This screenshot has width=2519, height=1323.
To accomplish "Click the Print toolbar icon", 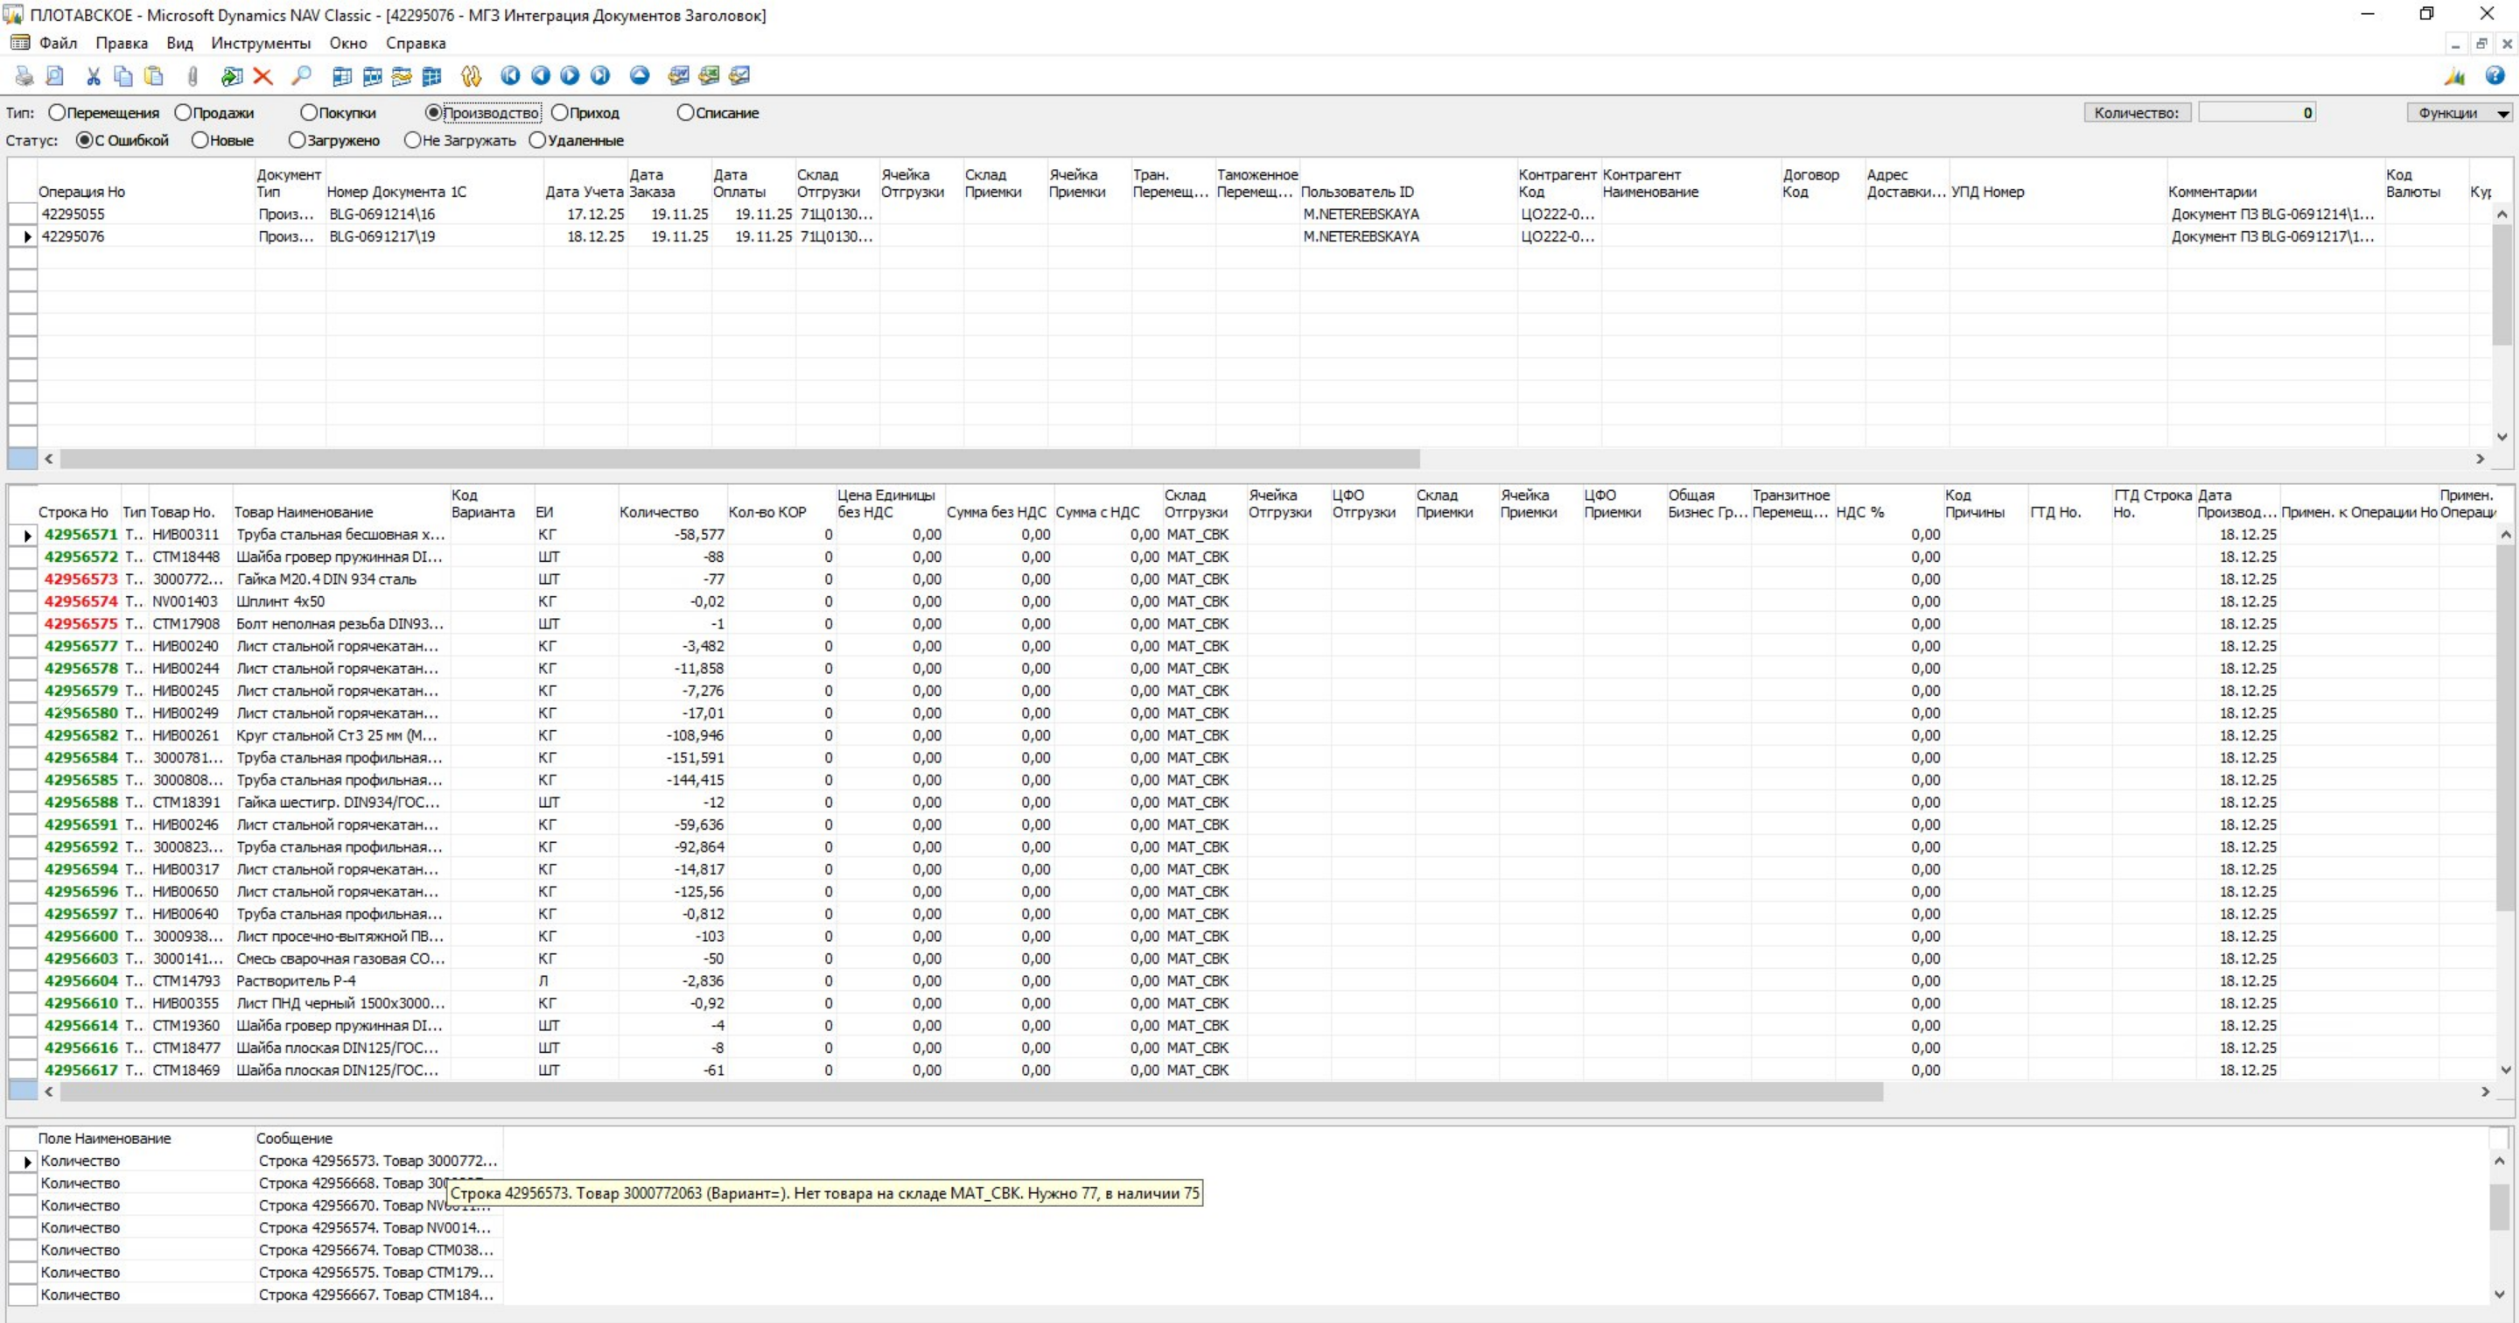I will coord(24,76).
